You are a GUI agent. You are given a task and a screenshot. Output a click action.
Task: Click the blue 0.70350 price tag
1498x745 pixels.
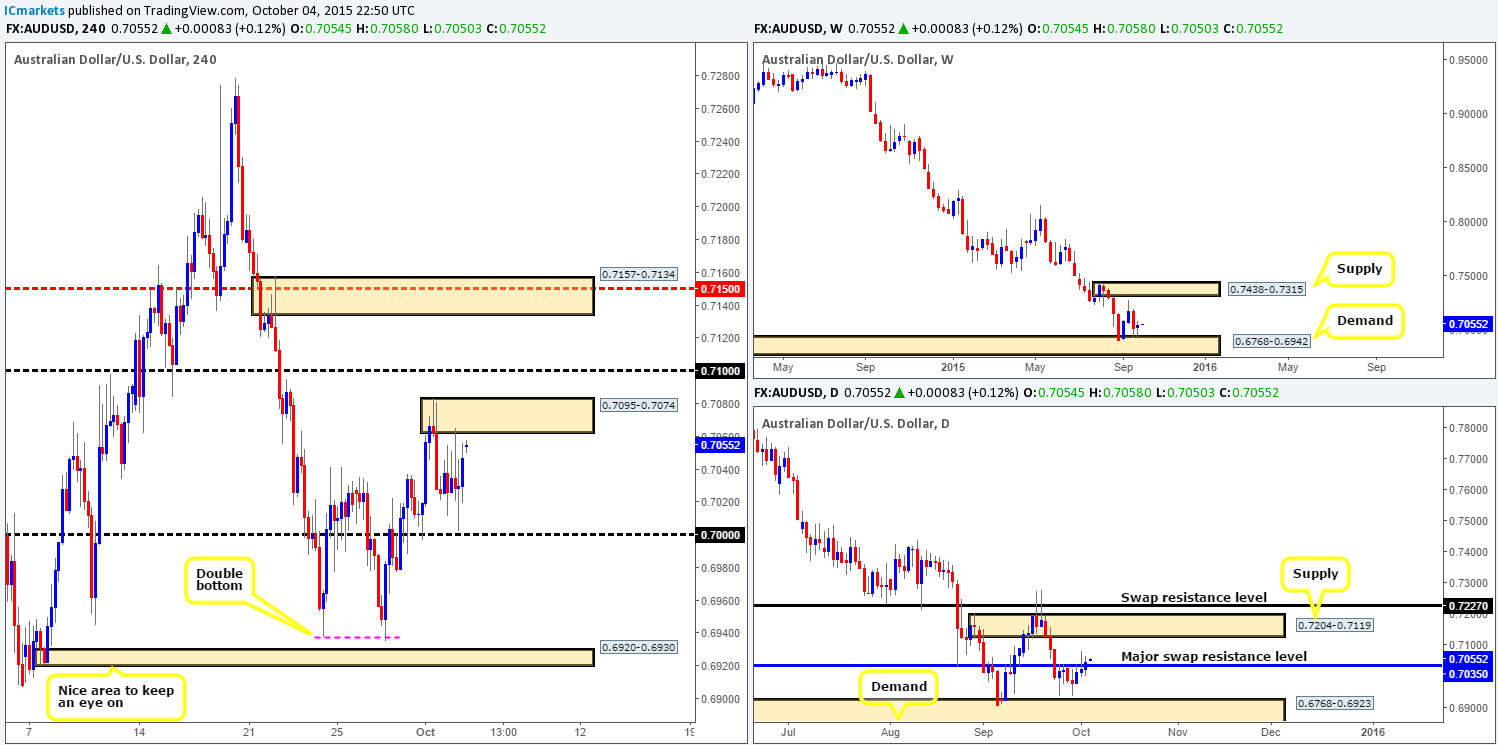[1468, 675]
